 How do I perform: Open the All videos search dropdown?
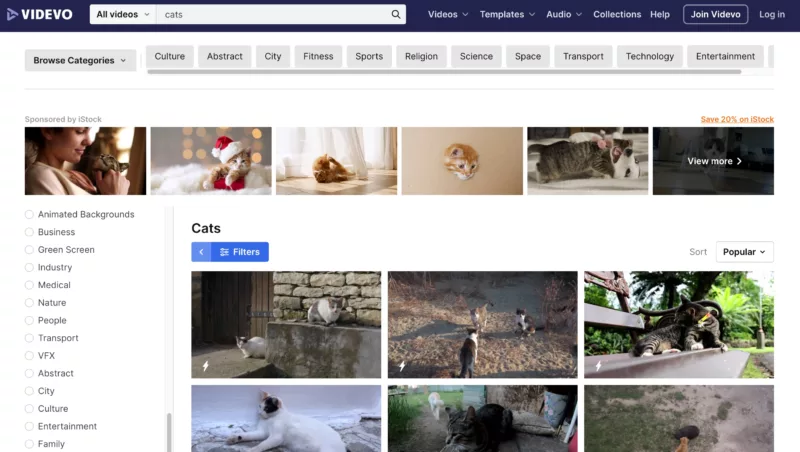123,15
